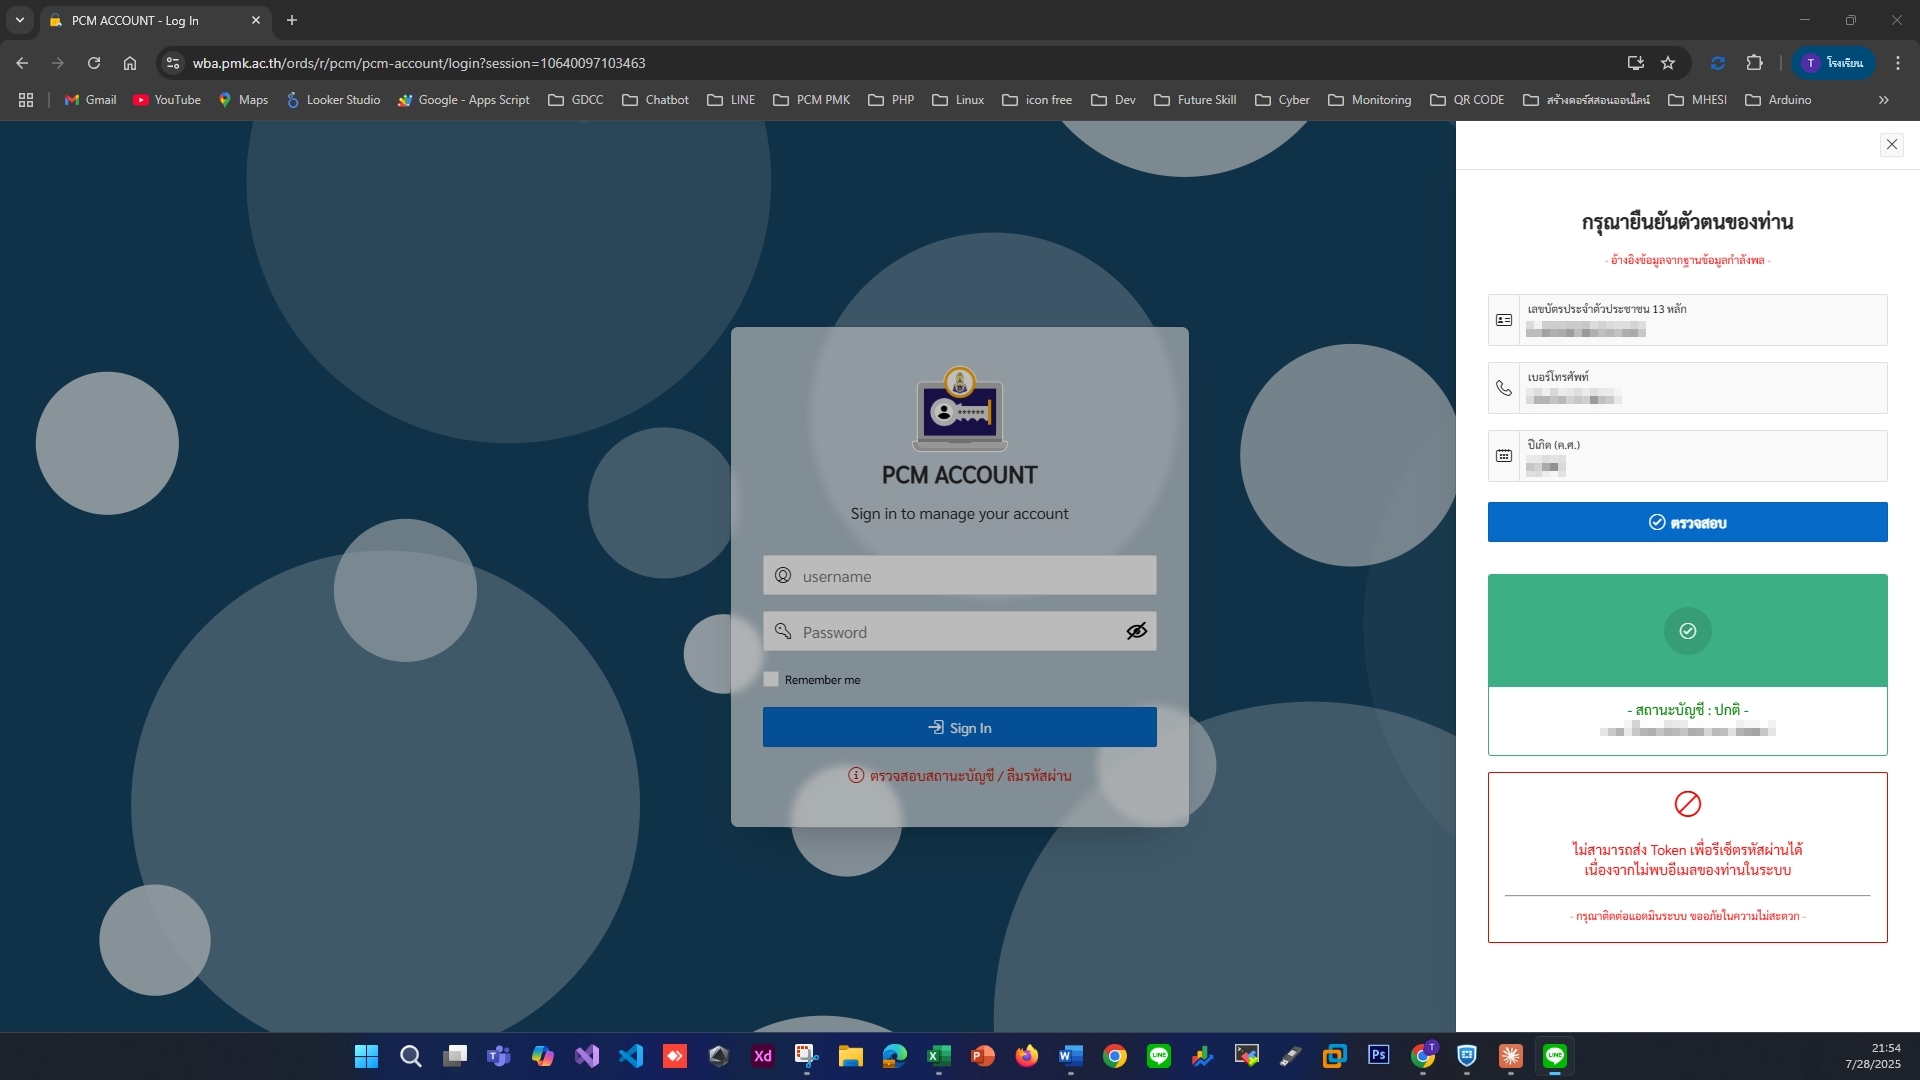
Task: Close the identity verification side panel
Action: [x=1891, y=144]
